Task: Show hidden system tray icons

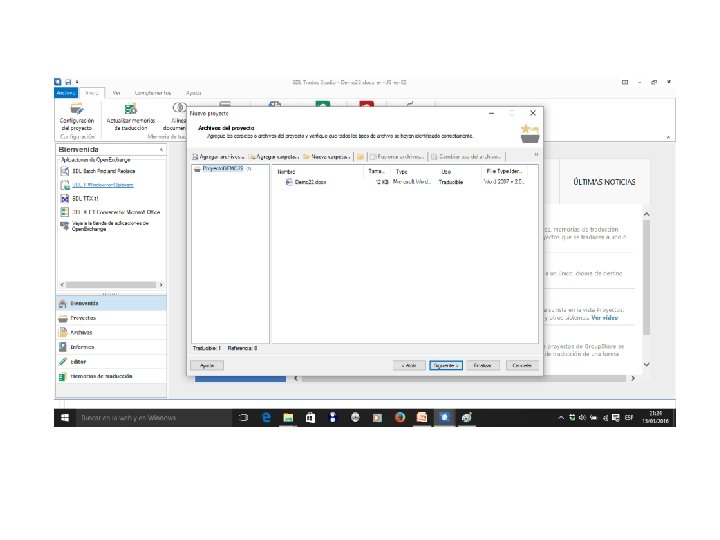Action: [561, 418]
